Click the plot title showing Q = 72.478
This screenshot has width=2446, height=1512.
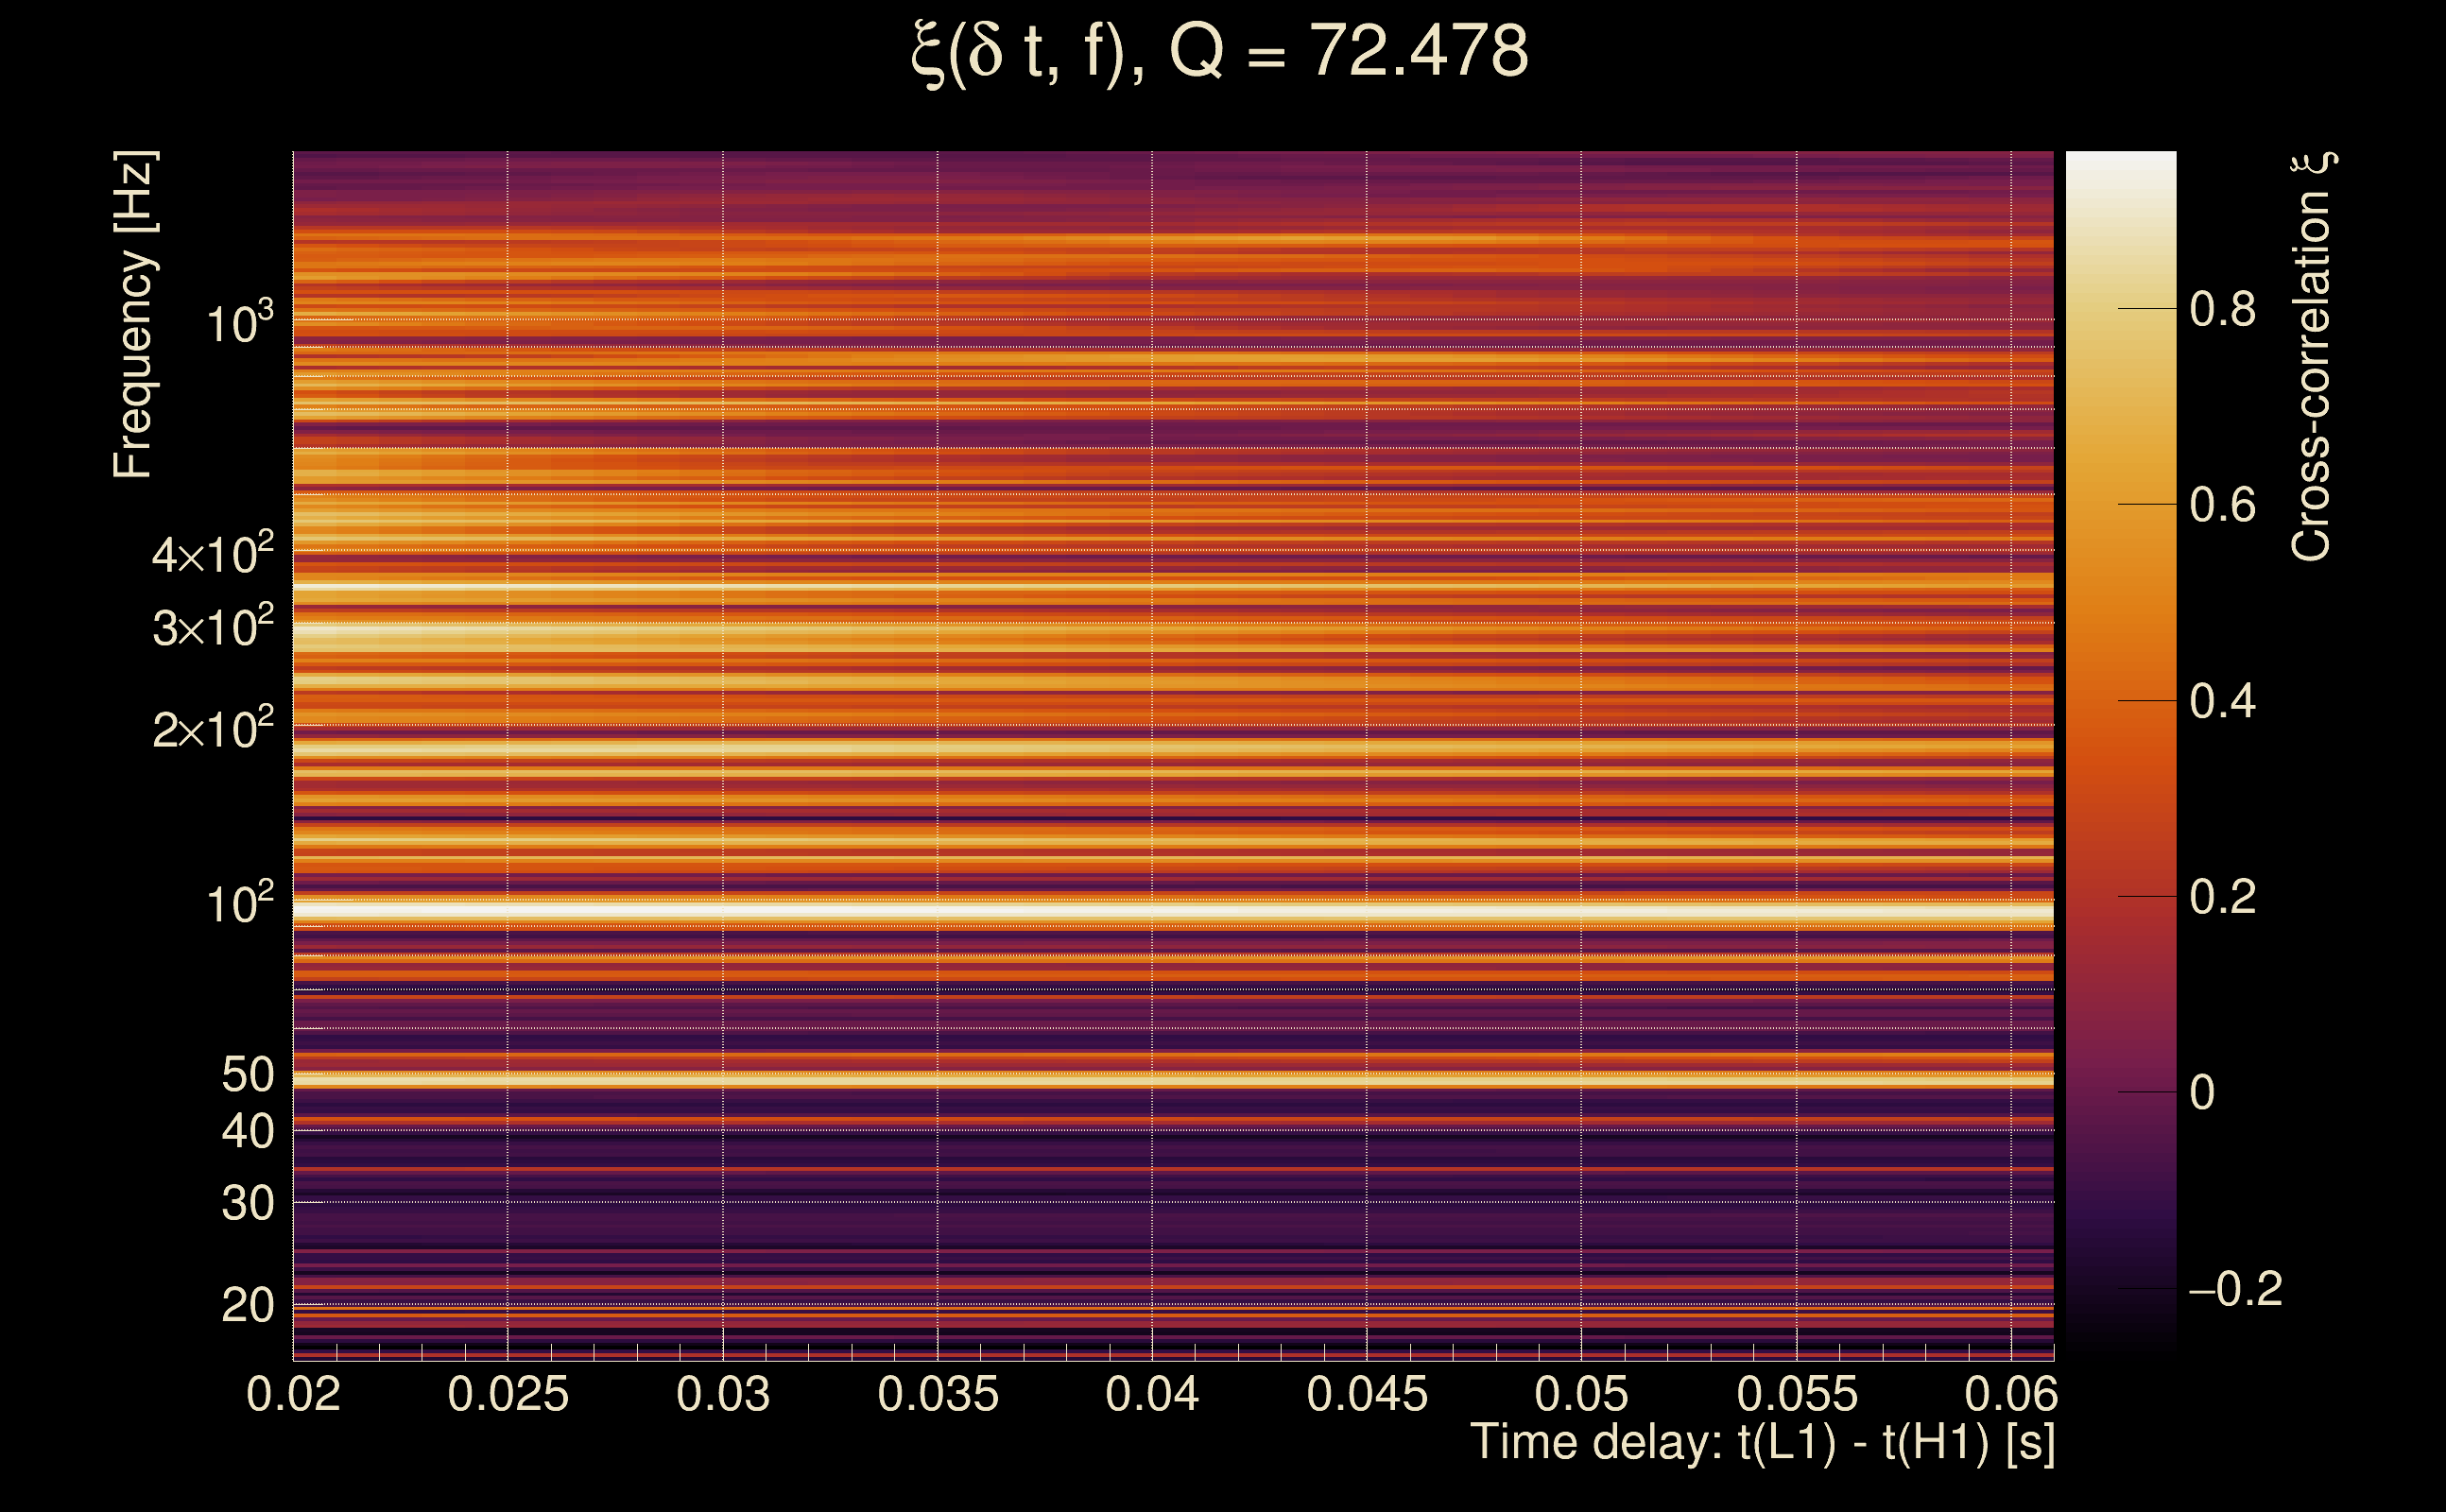pyautogui.click(x=1220, y=52)
